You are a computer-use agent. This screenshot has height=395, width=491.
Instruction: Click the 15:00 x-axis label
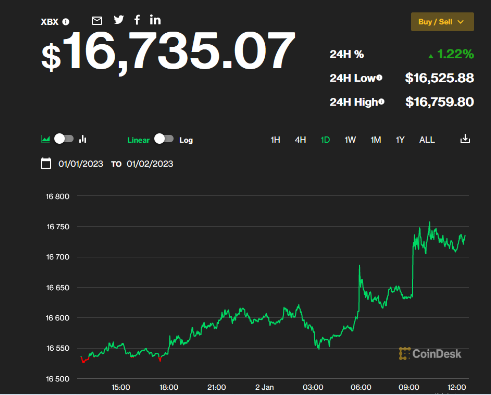121,387
